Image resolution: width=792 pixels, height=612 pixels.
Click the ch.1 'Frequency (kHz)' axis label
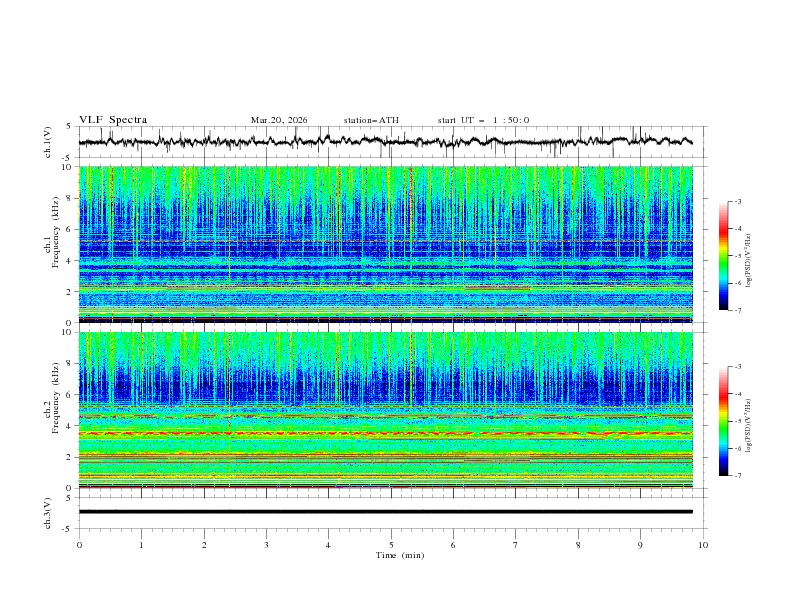coord(55,233)
